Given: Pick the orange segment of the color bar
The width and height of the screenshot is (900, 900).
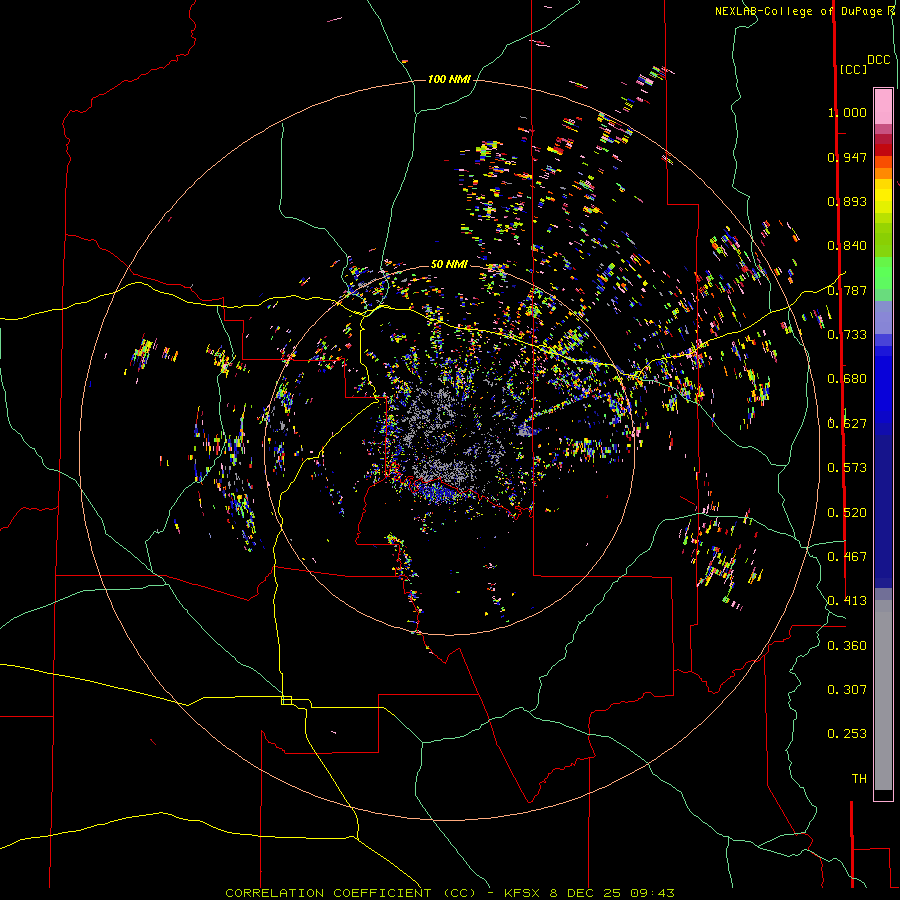Looking at the screenshot, I should tap(883, 168).
